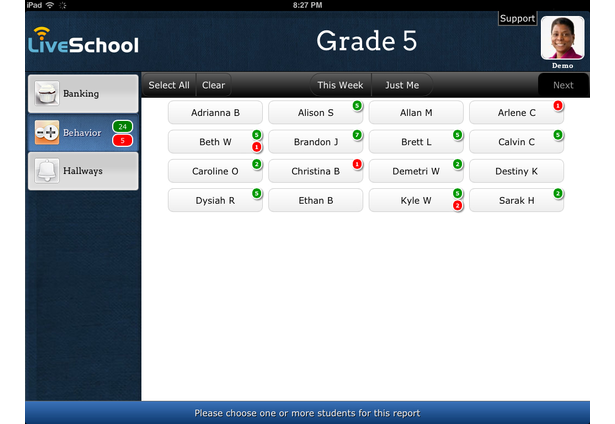Click the status bar loading spinner
Screen dimensions: 615x424
tap(63, 5)
